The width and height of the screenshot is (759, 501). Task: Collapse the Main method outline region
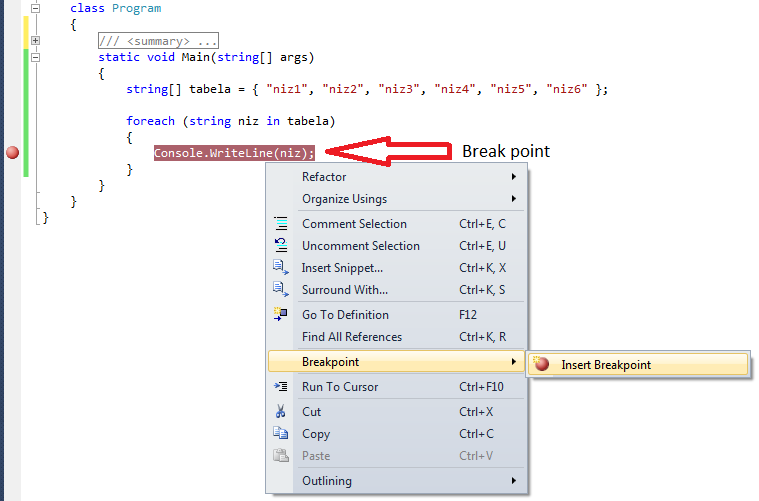point(36,57)
